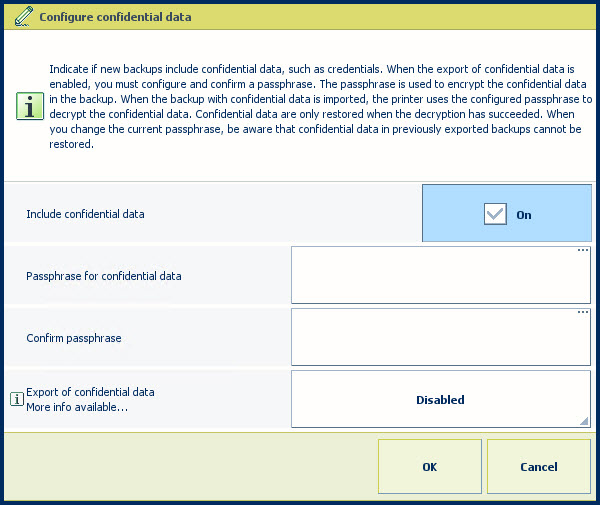Click small info icon beside Export of confidential data
The image size is (600, 505).
pyautogui.click(x=17, y=399)
